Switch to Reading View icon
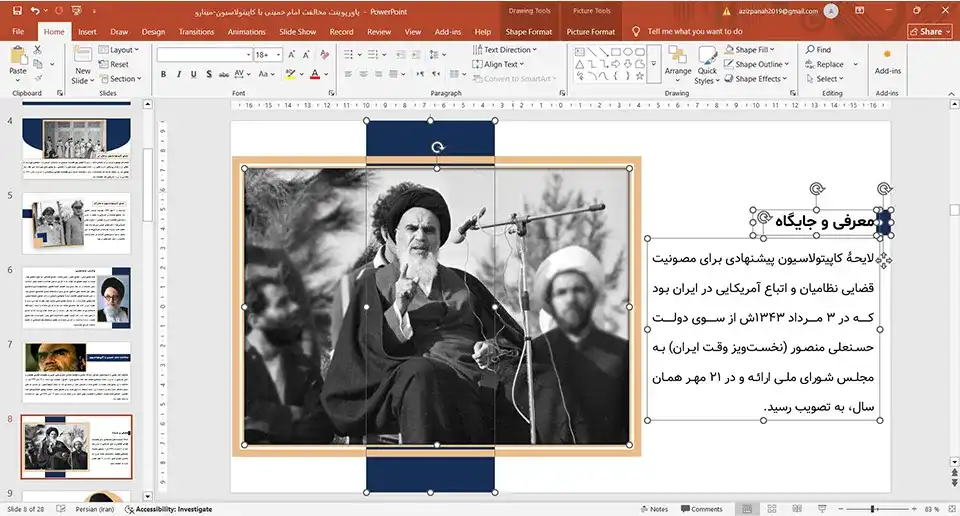960x516 pixels. point(797,509)
